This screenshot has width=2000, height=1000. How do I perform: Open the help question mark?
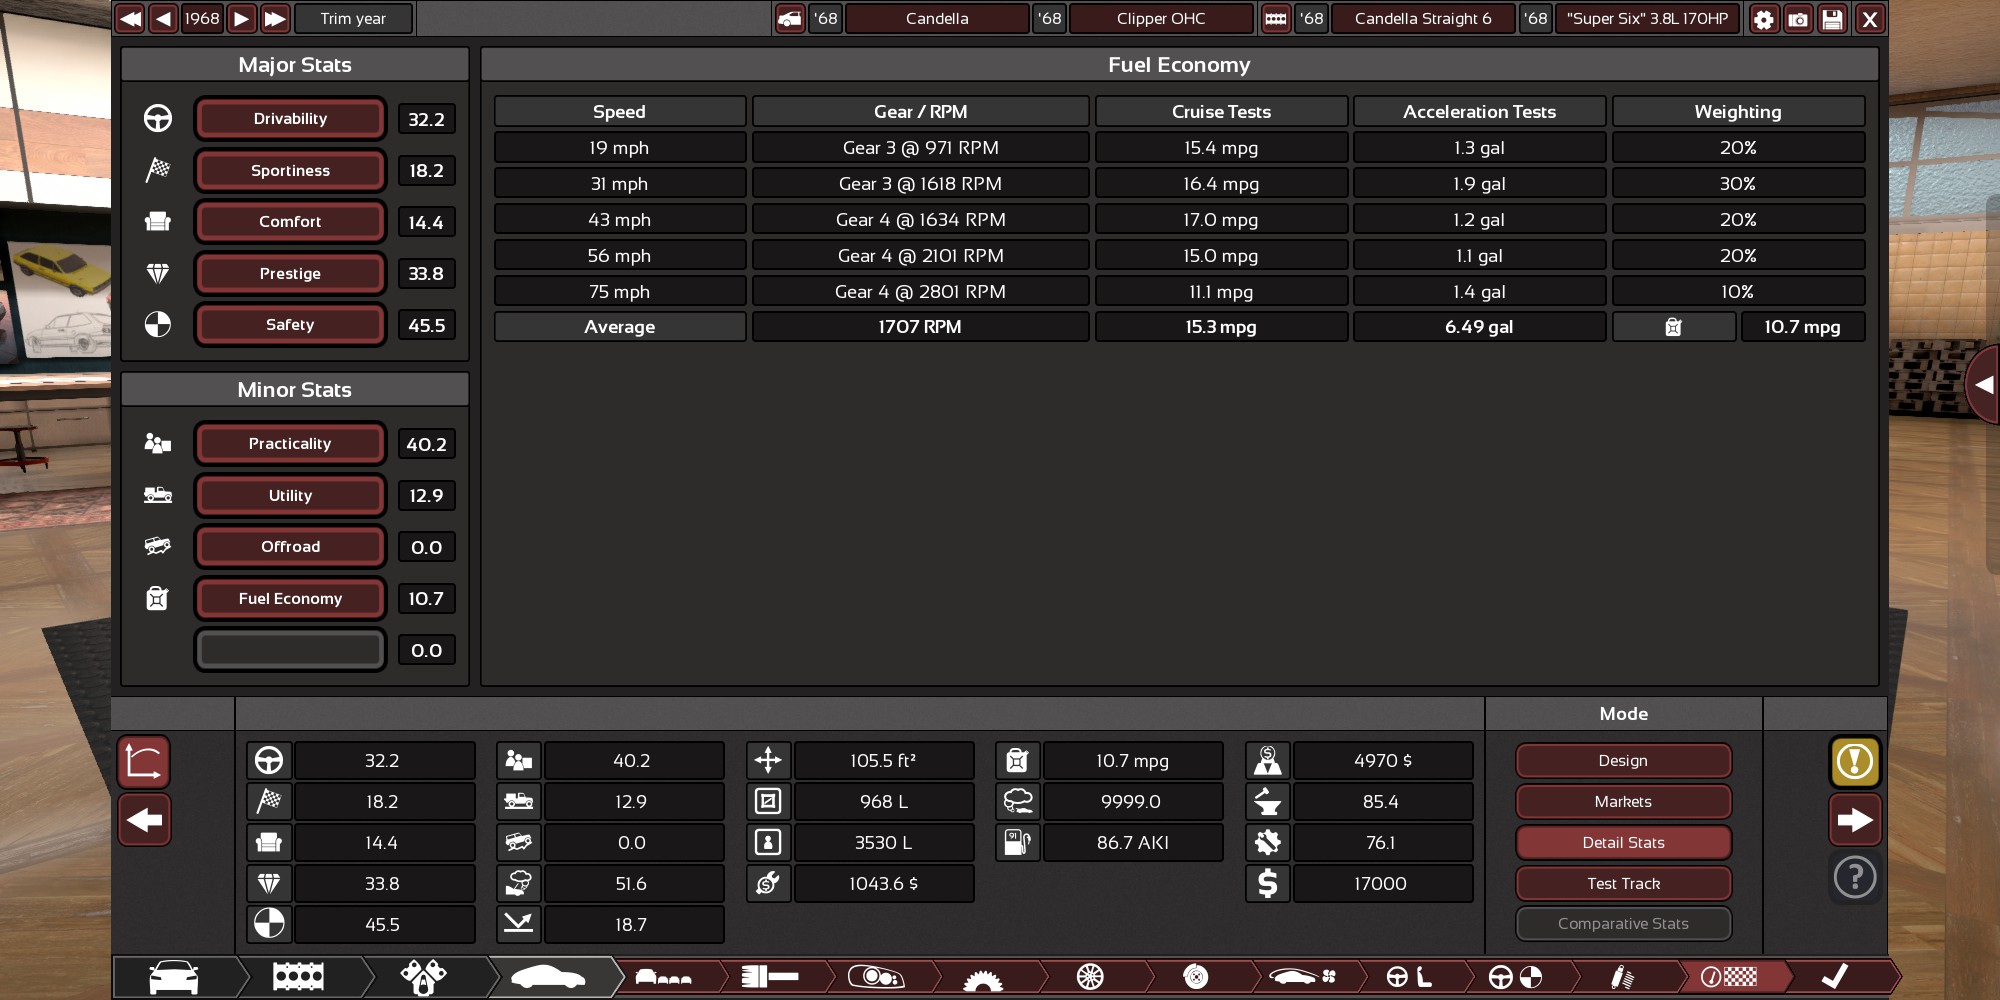click(1855, 878)
